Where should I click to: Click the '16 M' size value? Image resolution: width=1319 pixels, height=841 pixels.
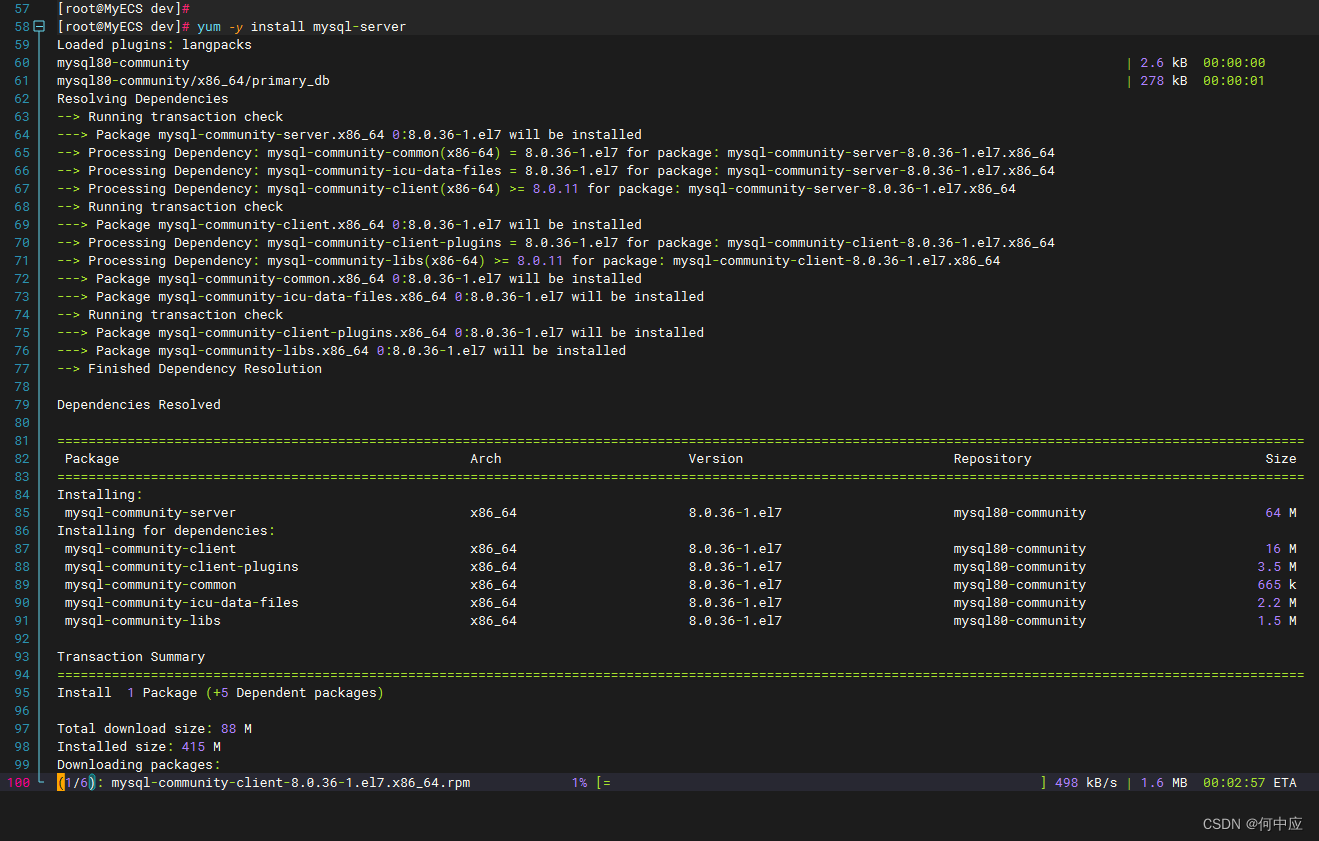pyautogui.click(x=1281, y=549)
